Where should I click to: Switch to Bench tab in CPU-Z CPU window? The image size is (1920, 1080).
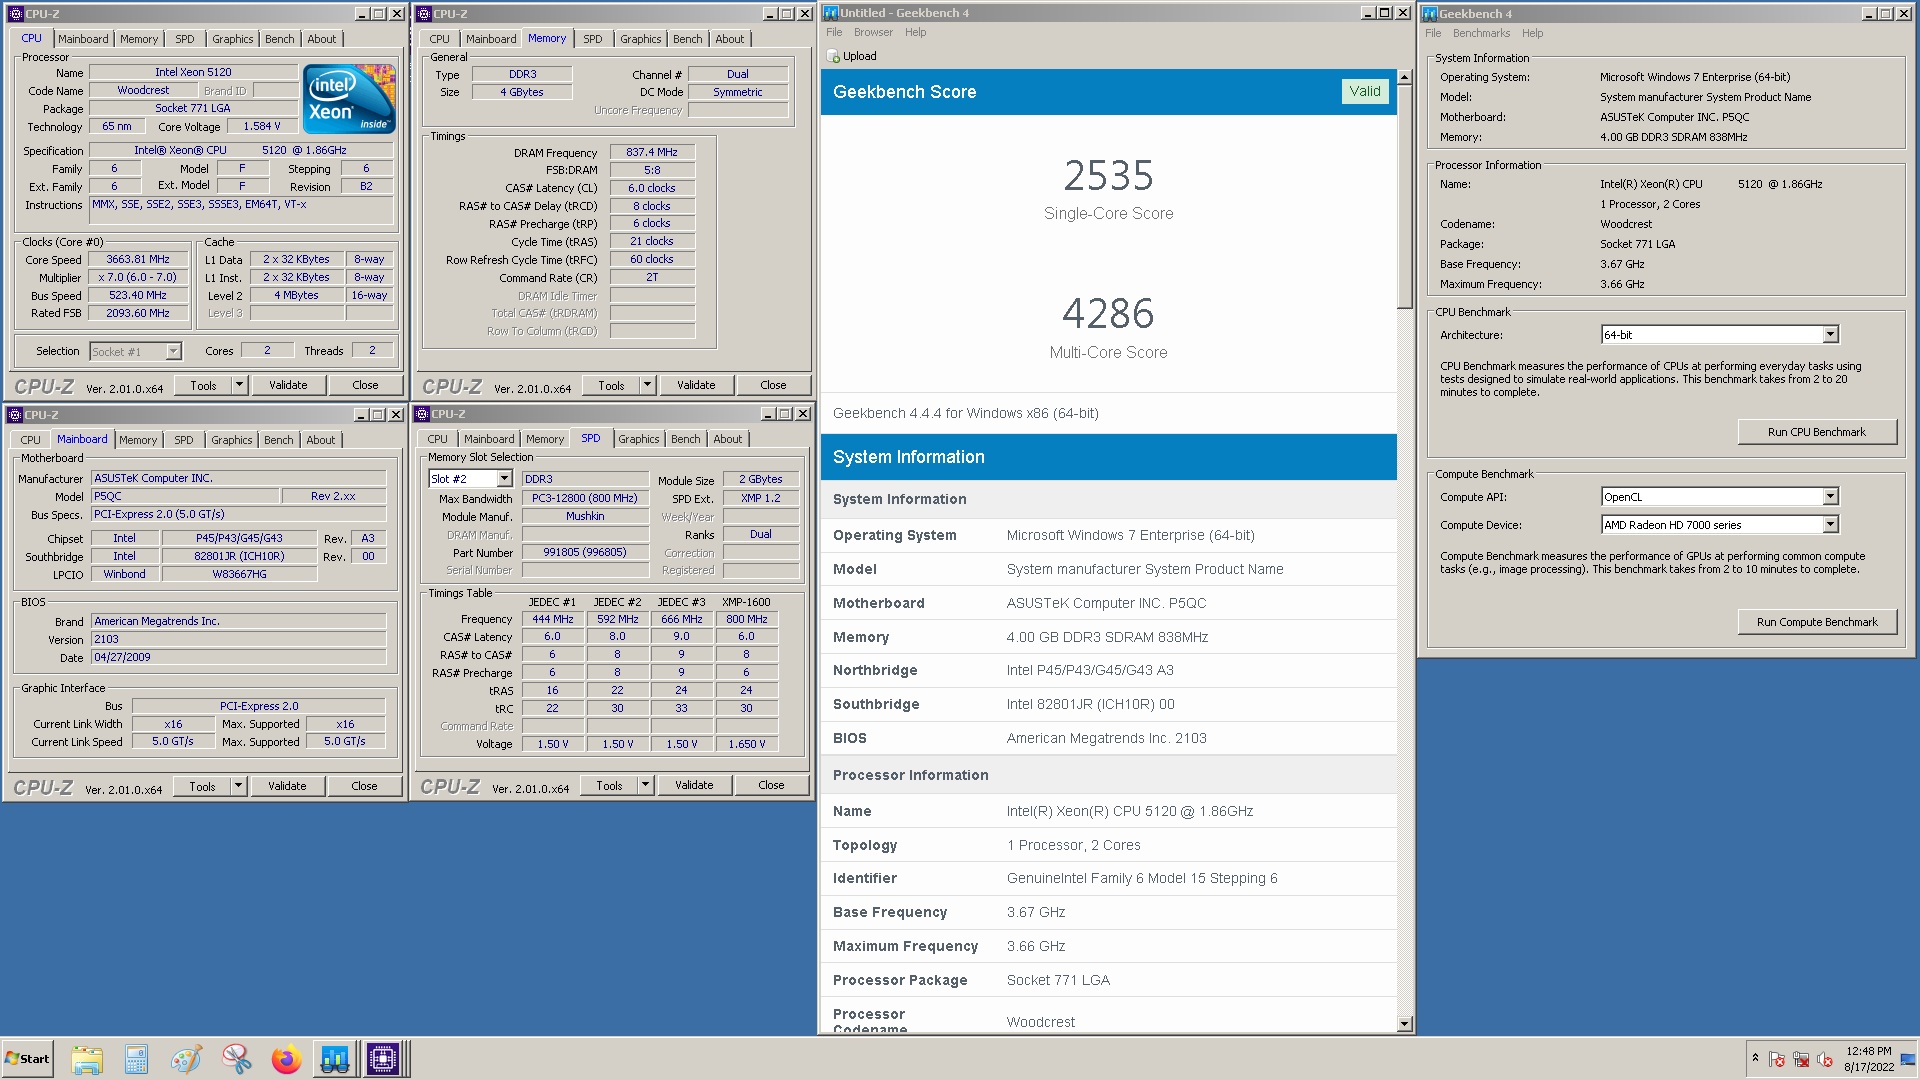pyautogui.click(x=280, y=39)
